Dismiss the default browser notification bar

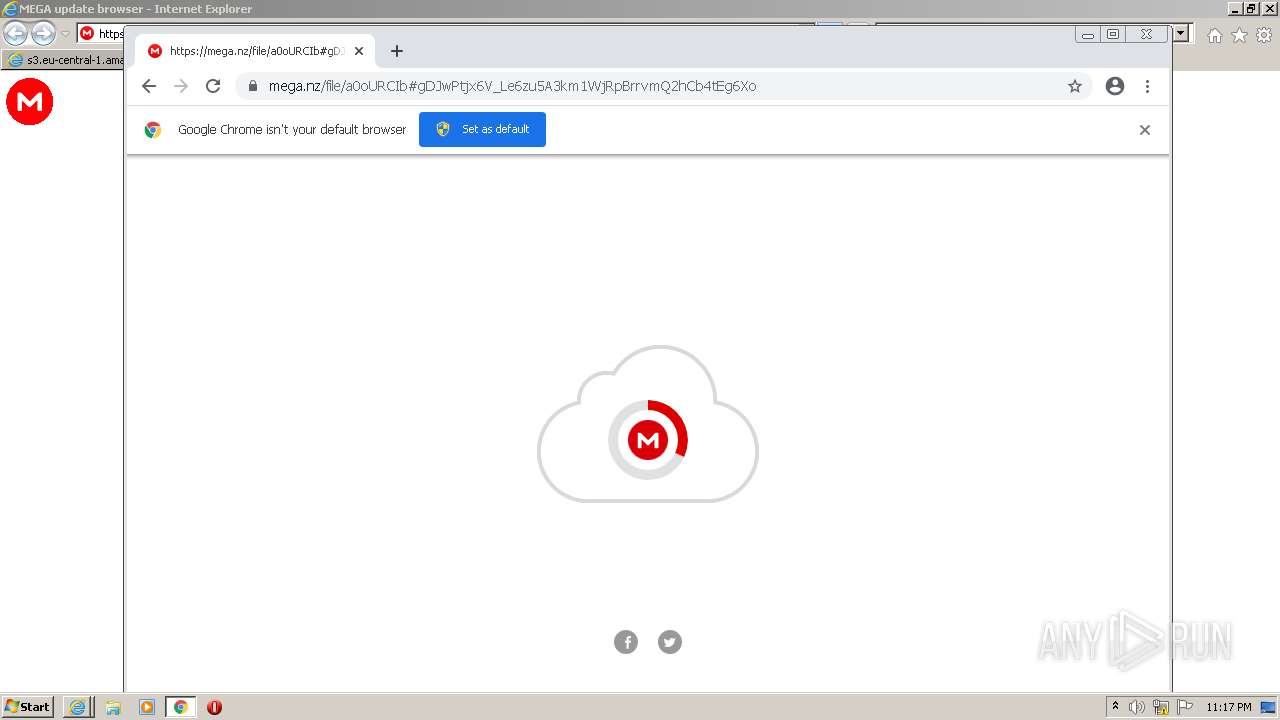point(1145,130)
